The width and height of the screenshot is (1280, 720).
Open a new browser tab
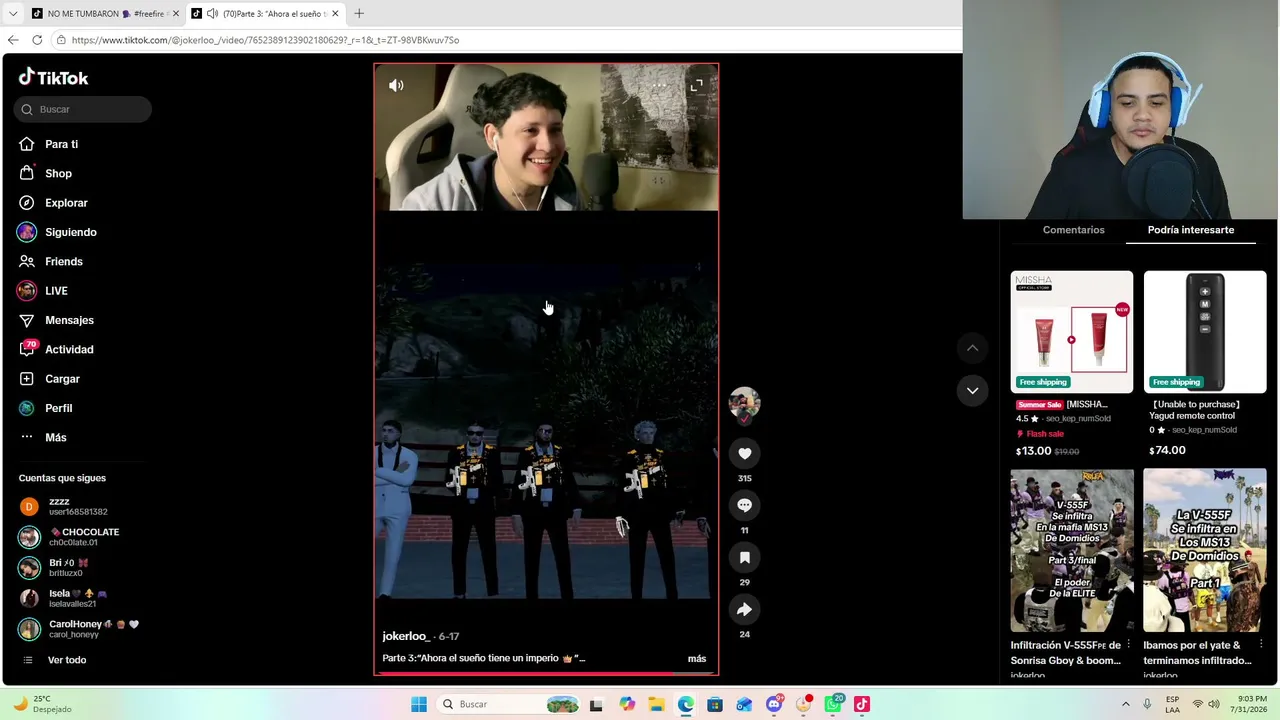359,14
